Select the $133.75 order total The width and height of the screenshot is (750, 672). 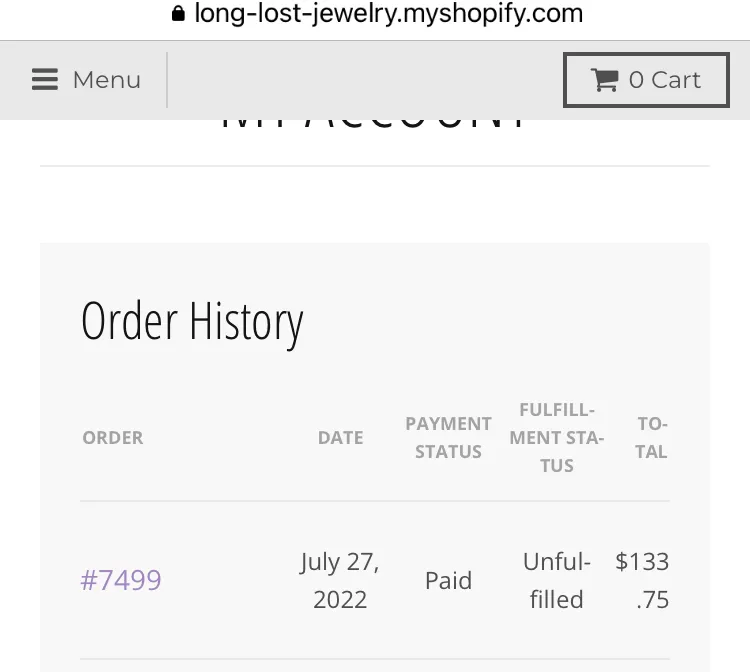pos(643,580)
